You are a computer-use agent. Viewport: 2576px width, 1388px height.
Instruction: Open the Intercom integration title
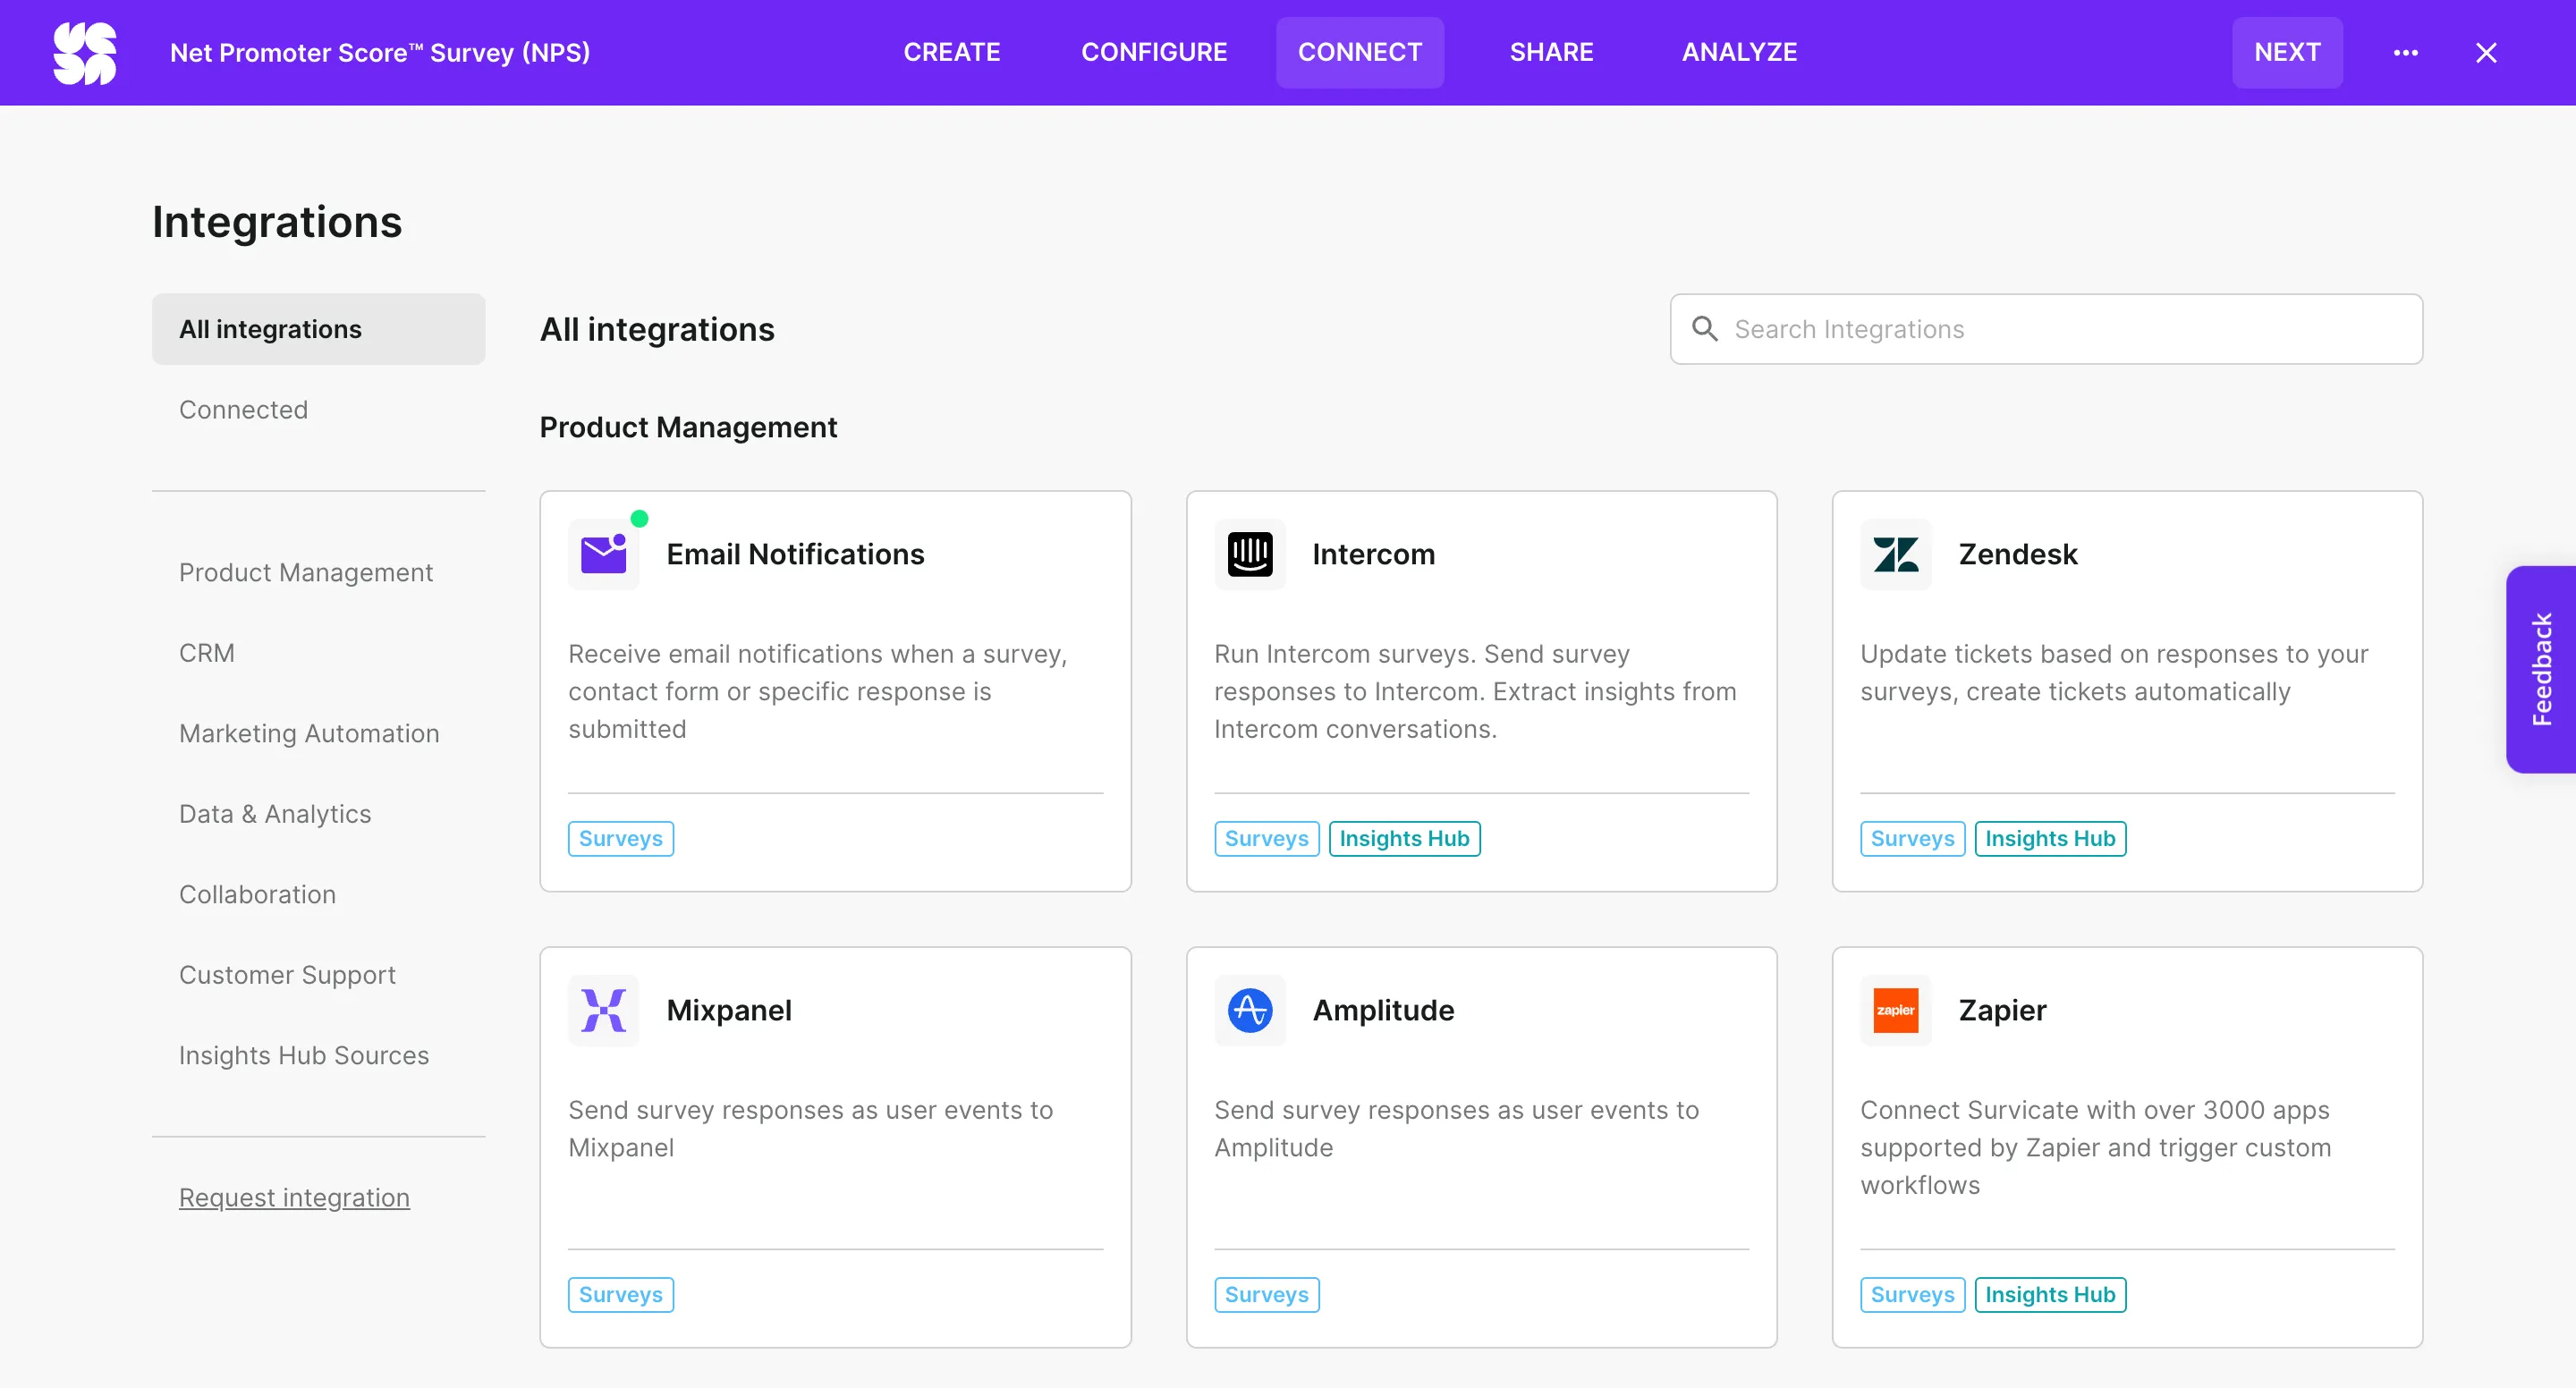point(1374,554)
